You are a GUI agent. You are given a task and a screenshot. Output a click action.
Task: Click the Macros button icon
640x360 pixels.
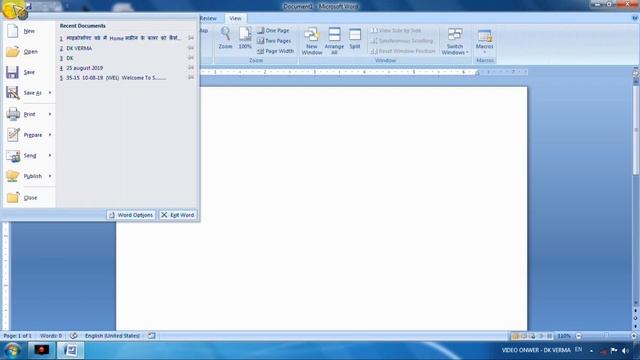pos(484,36)
